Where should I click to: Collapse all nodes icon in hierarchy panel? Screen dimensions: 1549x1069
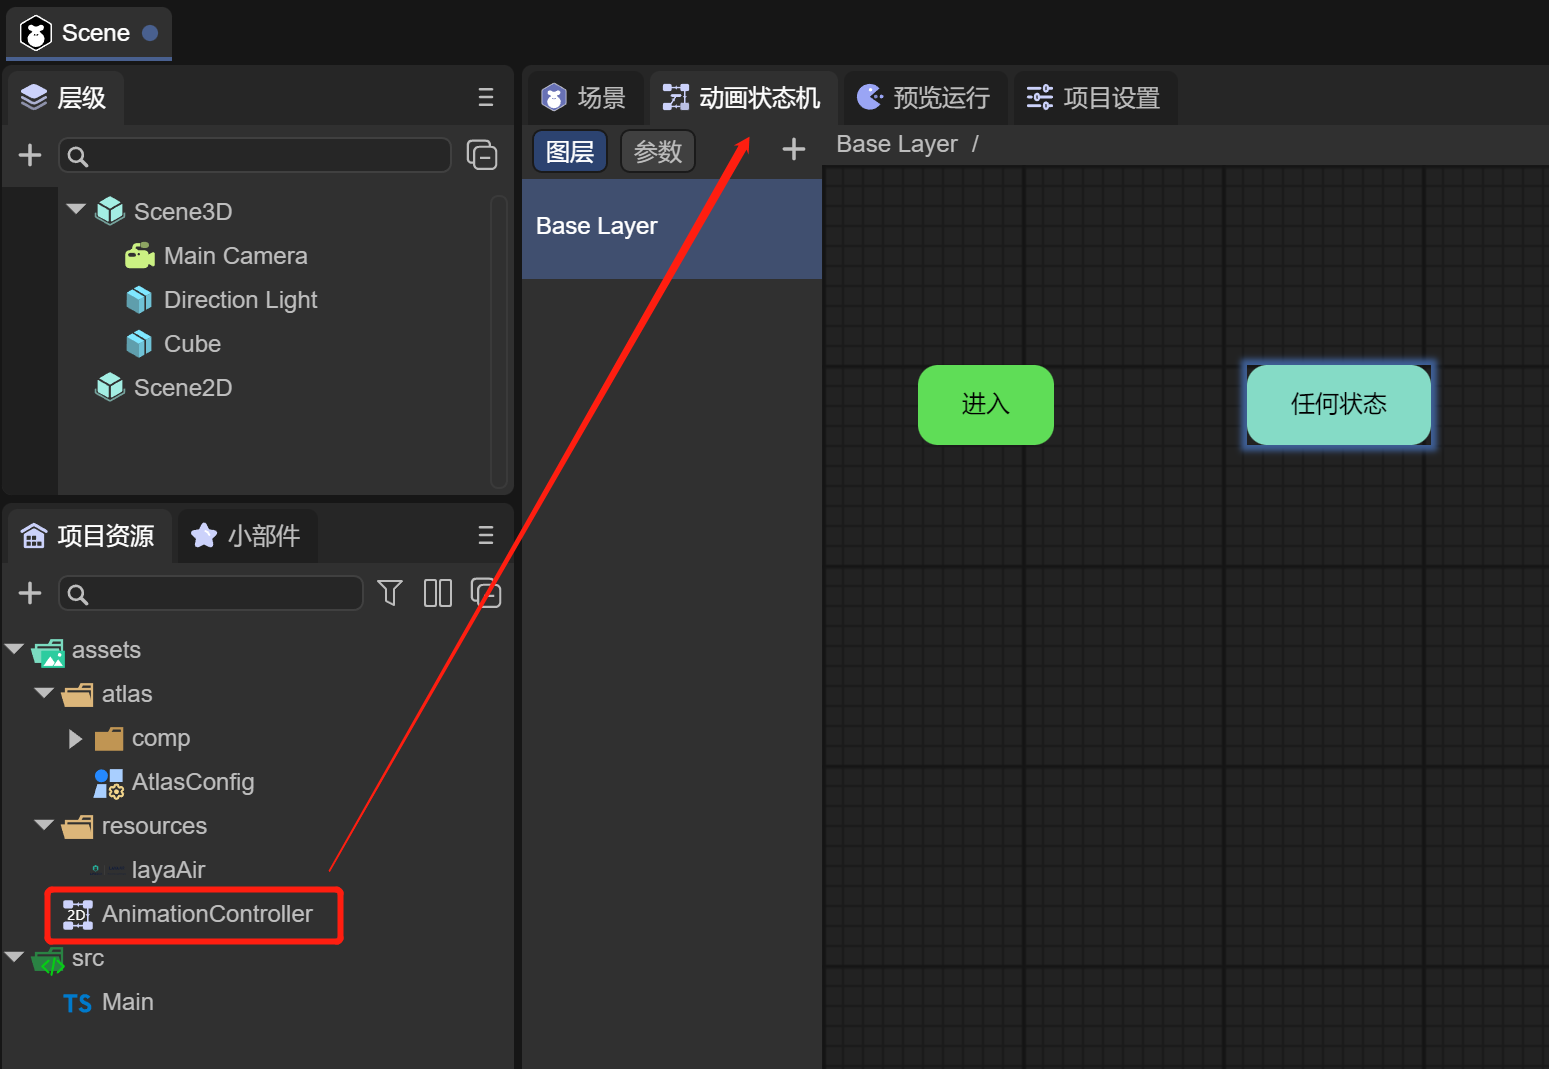(x=482, y=155)
